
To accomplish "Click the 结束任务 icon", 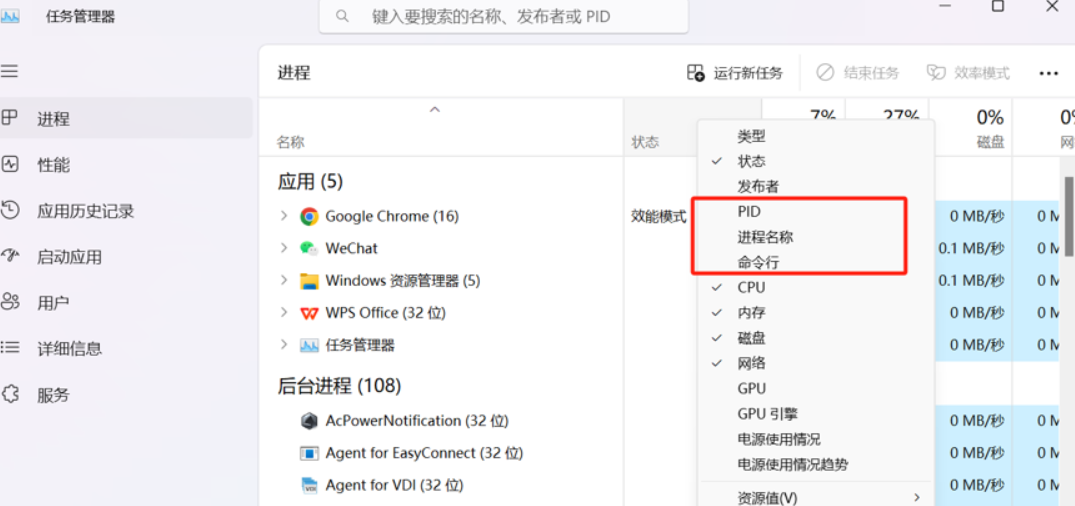I will (825, 73).
